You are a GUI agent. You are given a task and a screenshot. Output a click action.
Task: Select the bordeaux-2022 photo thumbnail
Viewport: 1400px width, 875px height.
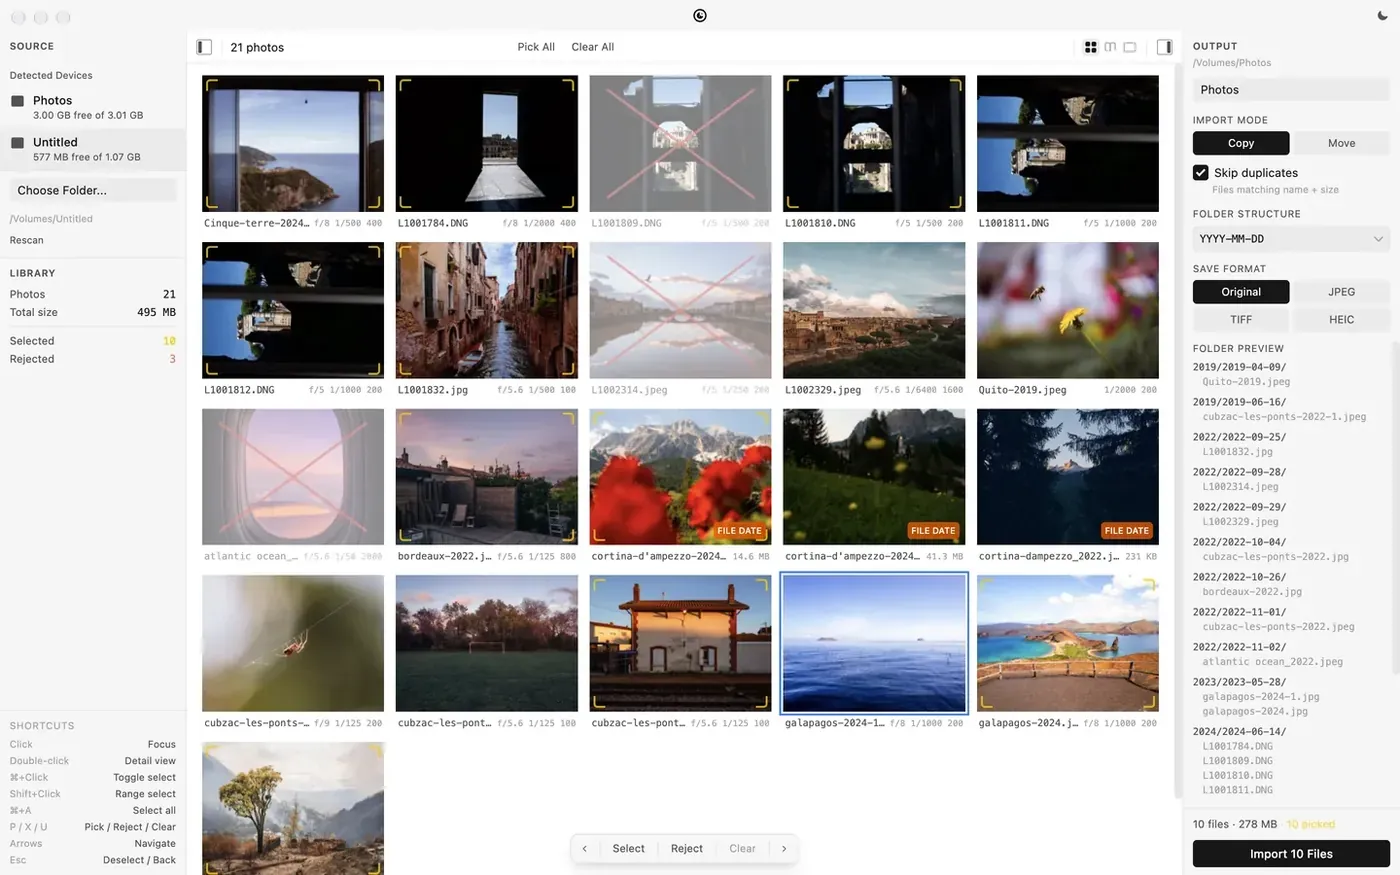[x=487, y=477]
